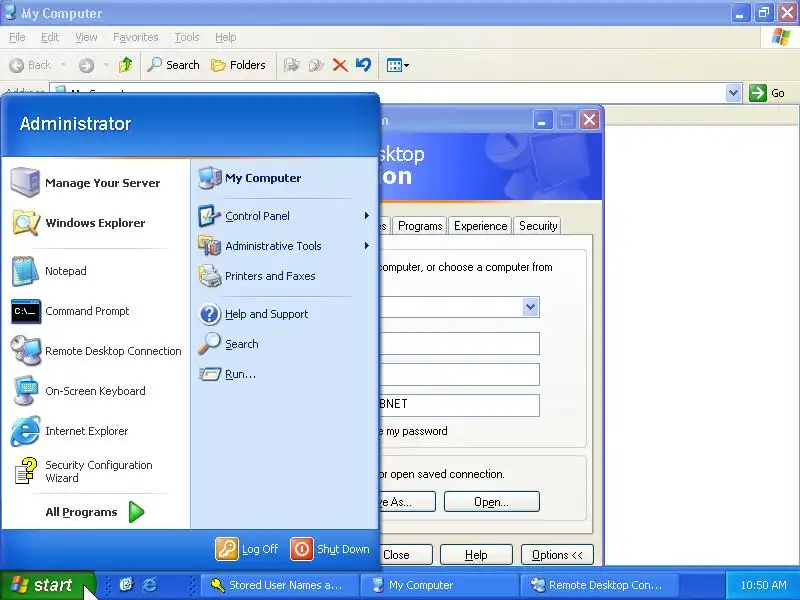Launch Command Prompt from Start menu
The height and width of the screenshot is (600, 800).
(95, 311)
